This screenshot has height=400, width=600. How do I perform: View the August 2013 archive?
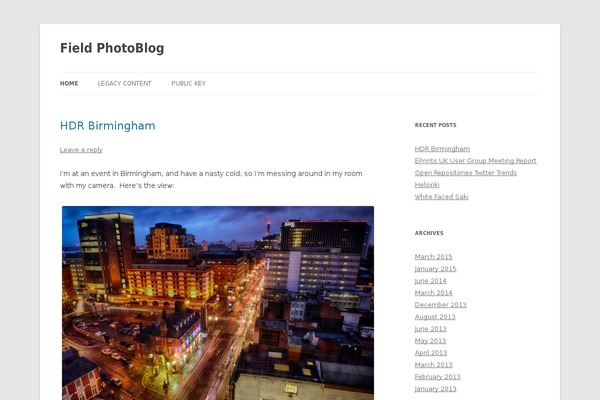tap(435, 317)
